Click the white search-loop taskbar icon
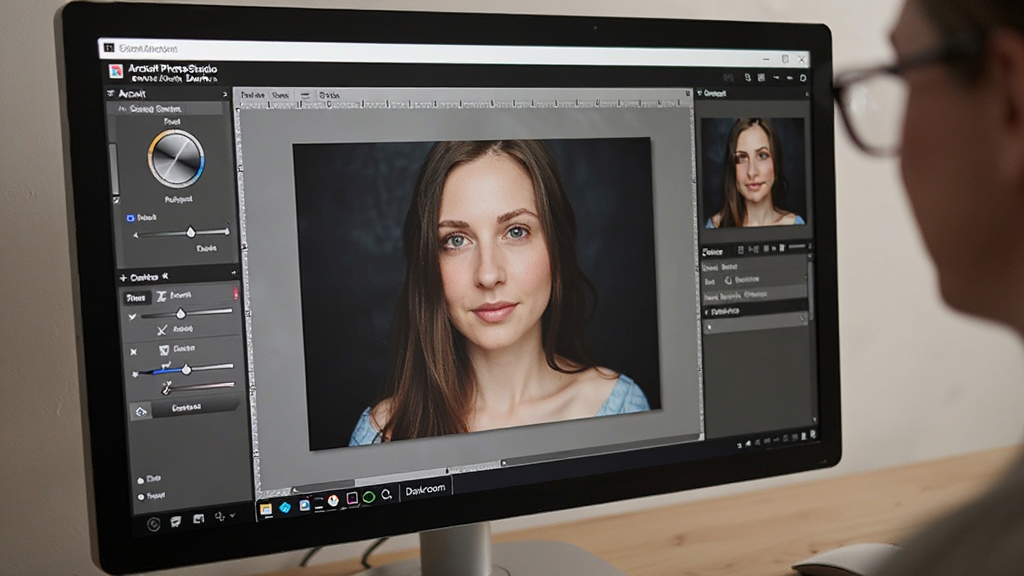 coord(387,494)
